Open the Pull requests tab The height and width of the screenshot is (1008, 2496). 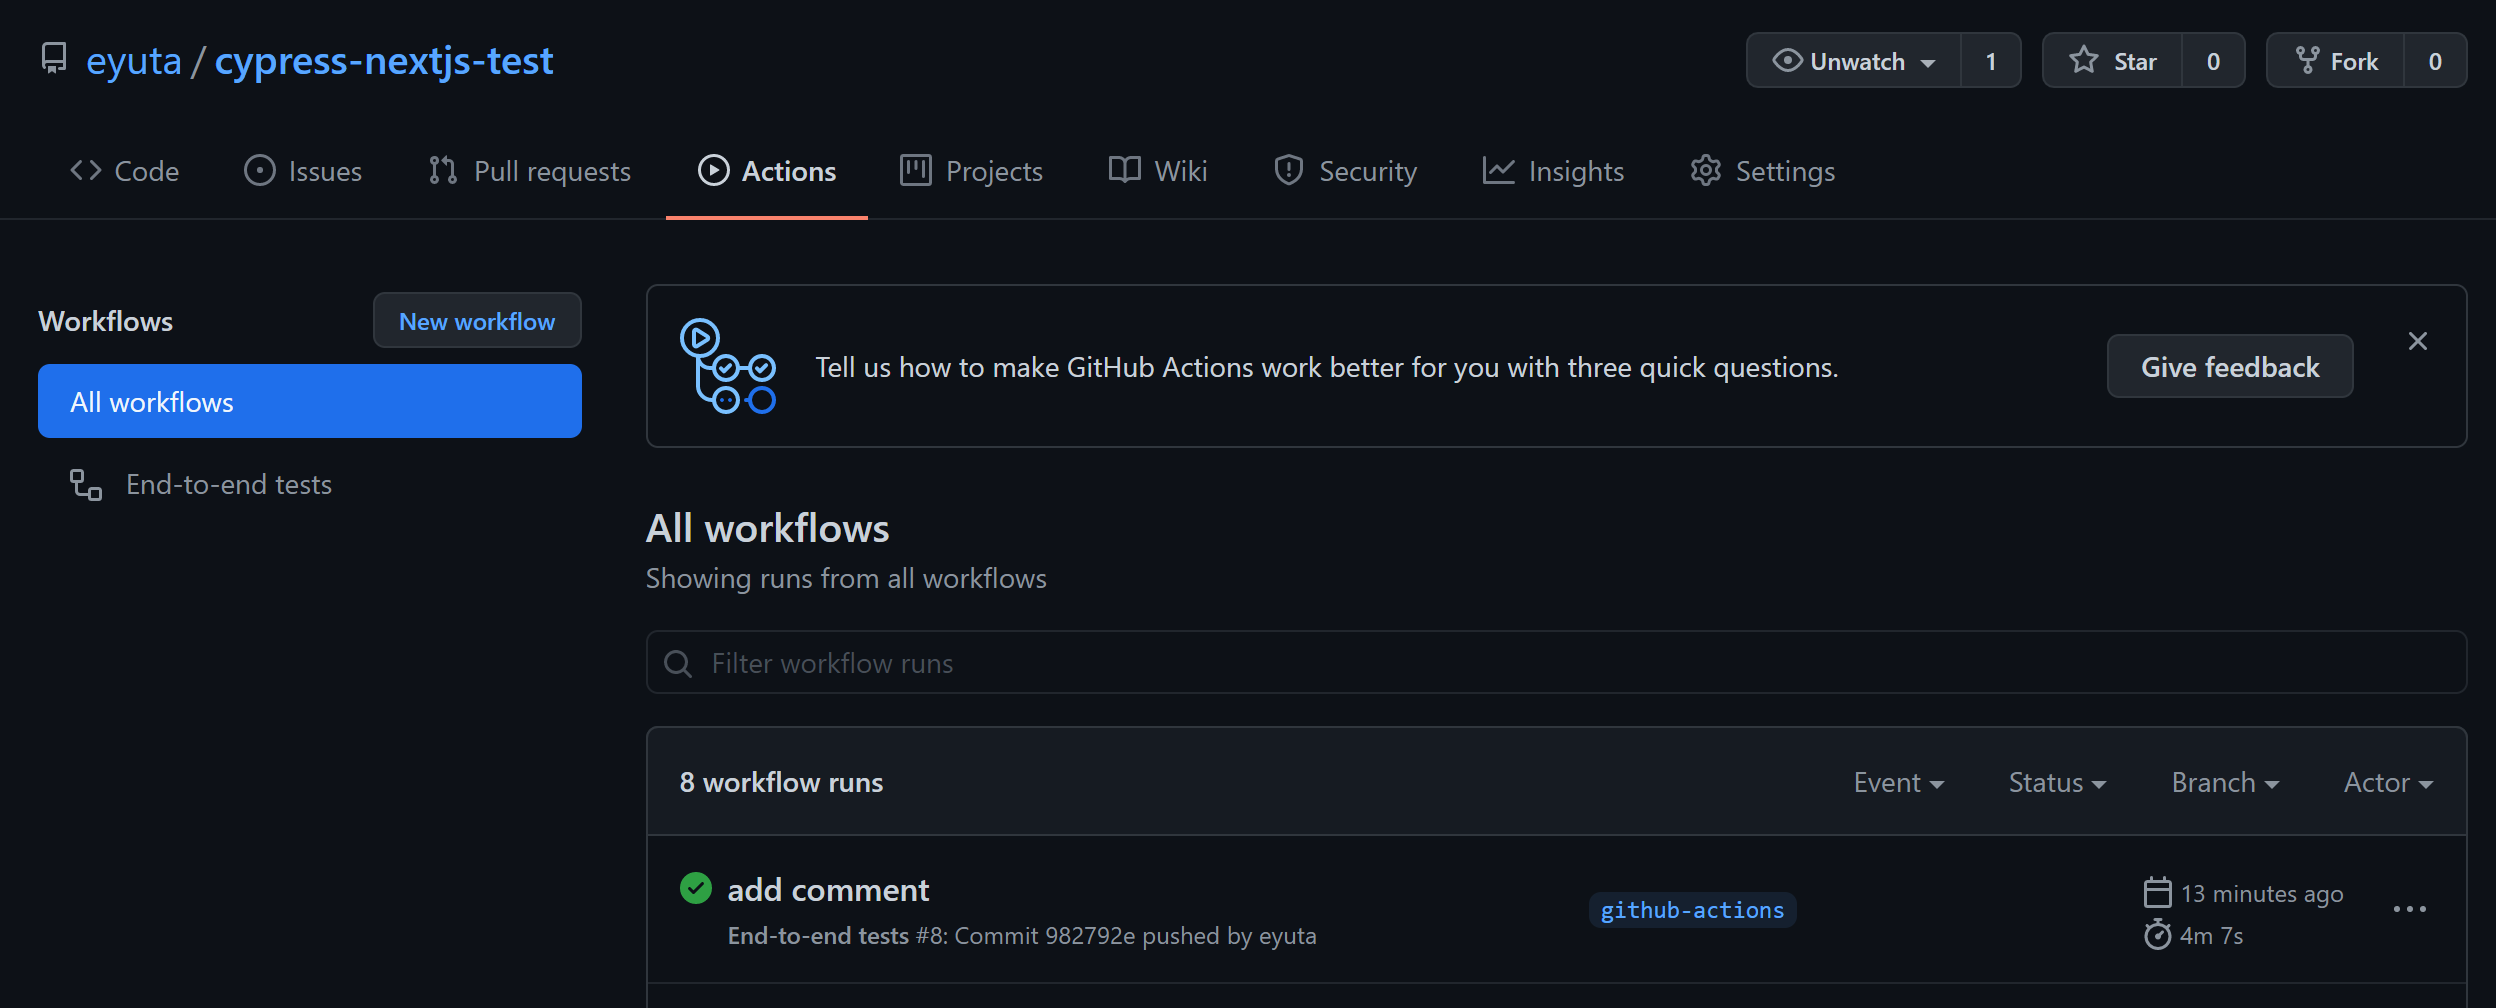coord(530,171)
